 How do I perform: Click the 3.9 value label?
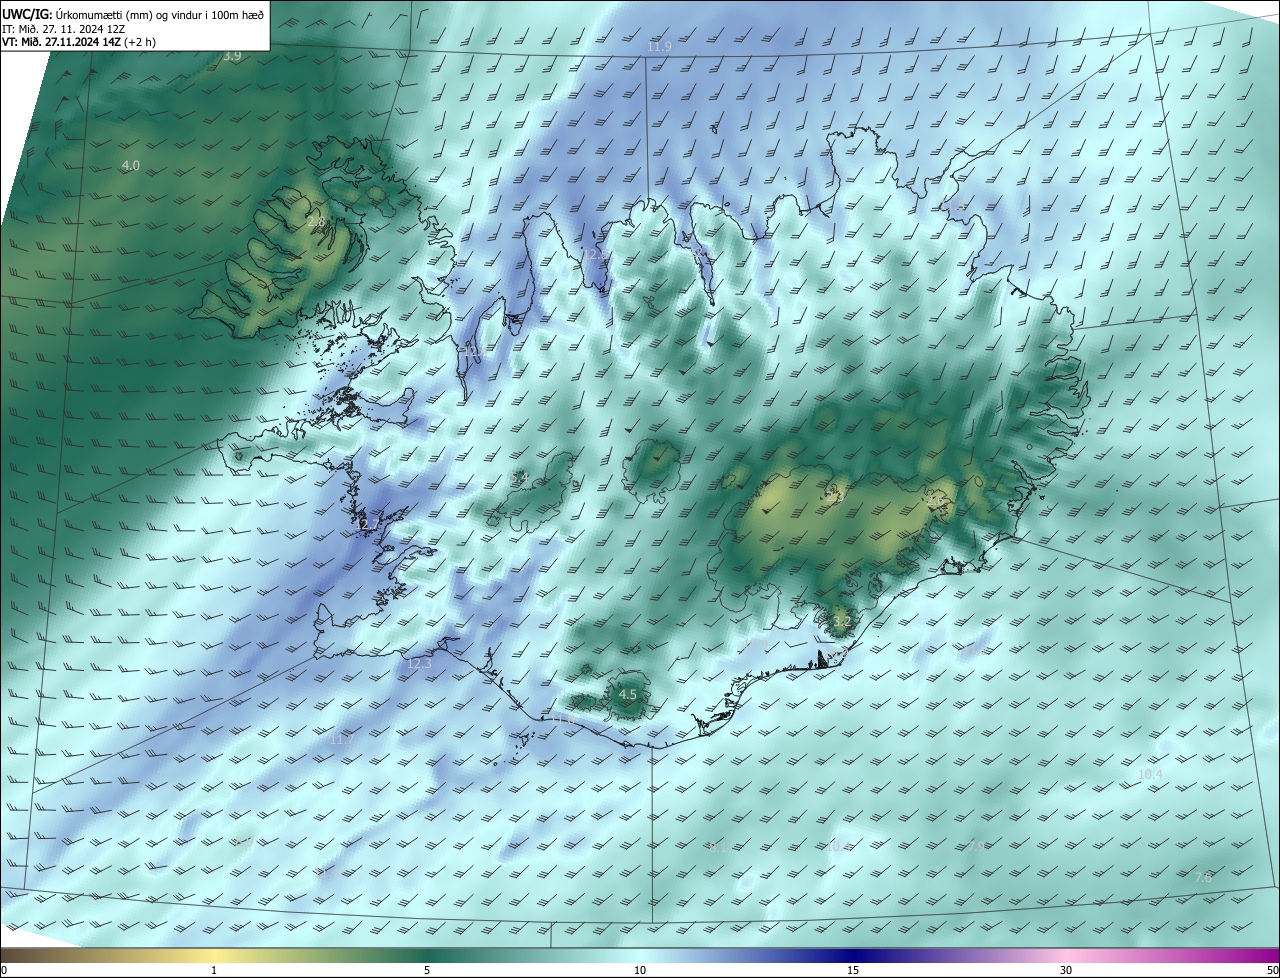click(232, 56)
